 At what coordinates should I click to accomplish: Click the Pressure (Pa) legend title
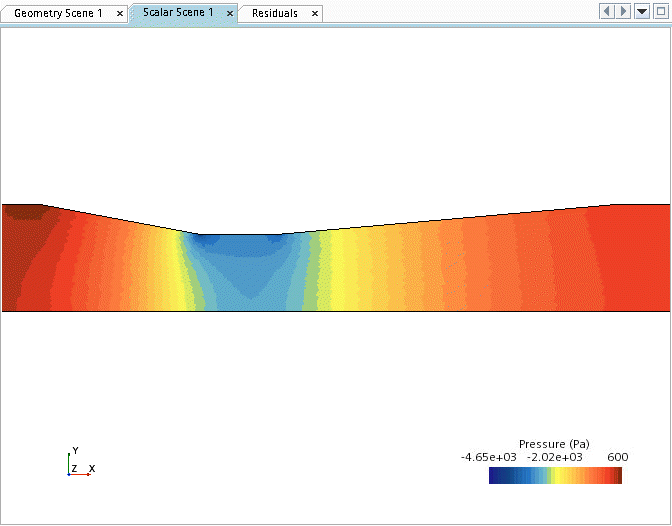(554, 443)
